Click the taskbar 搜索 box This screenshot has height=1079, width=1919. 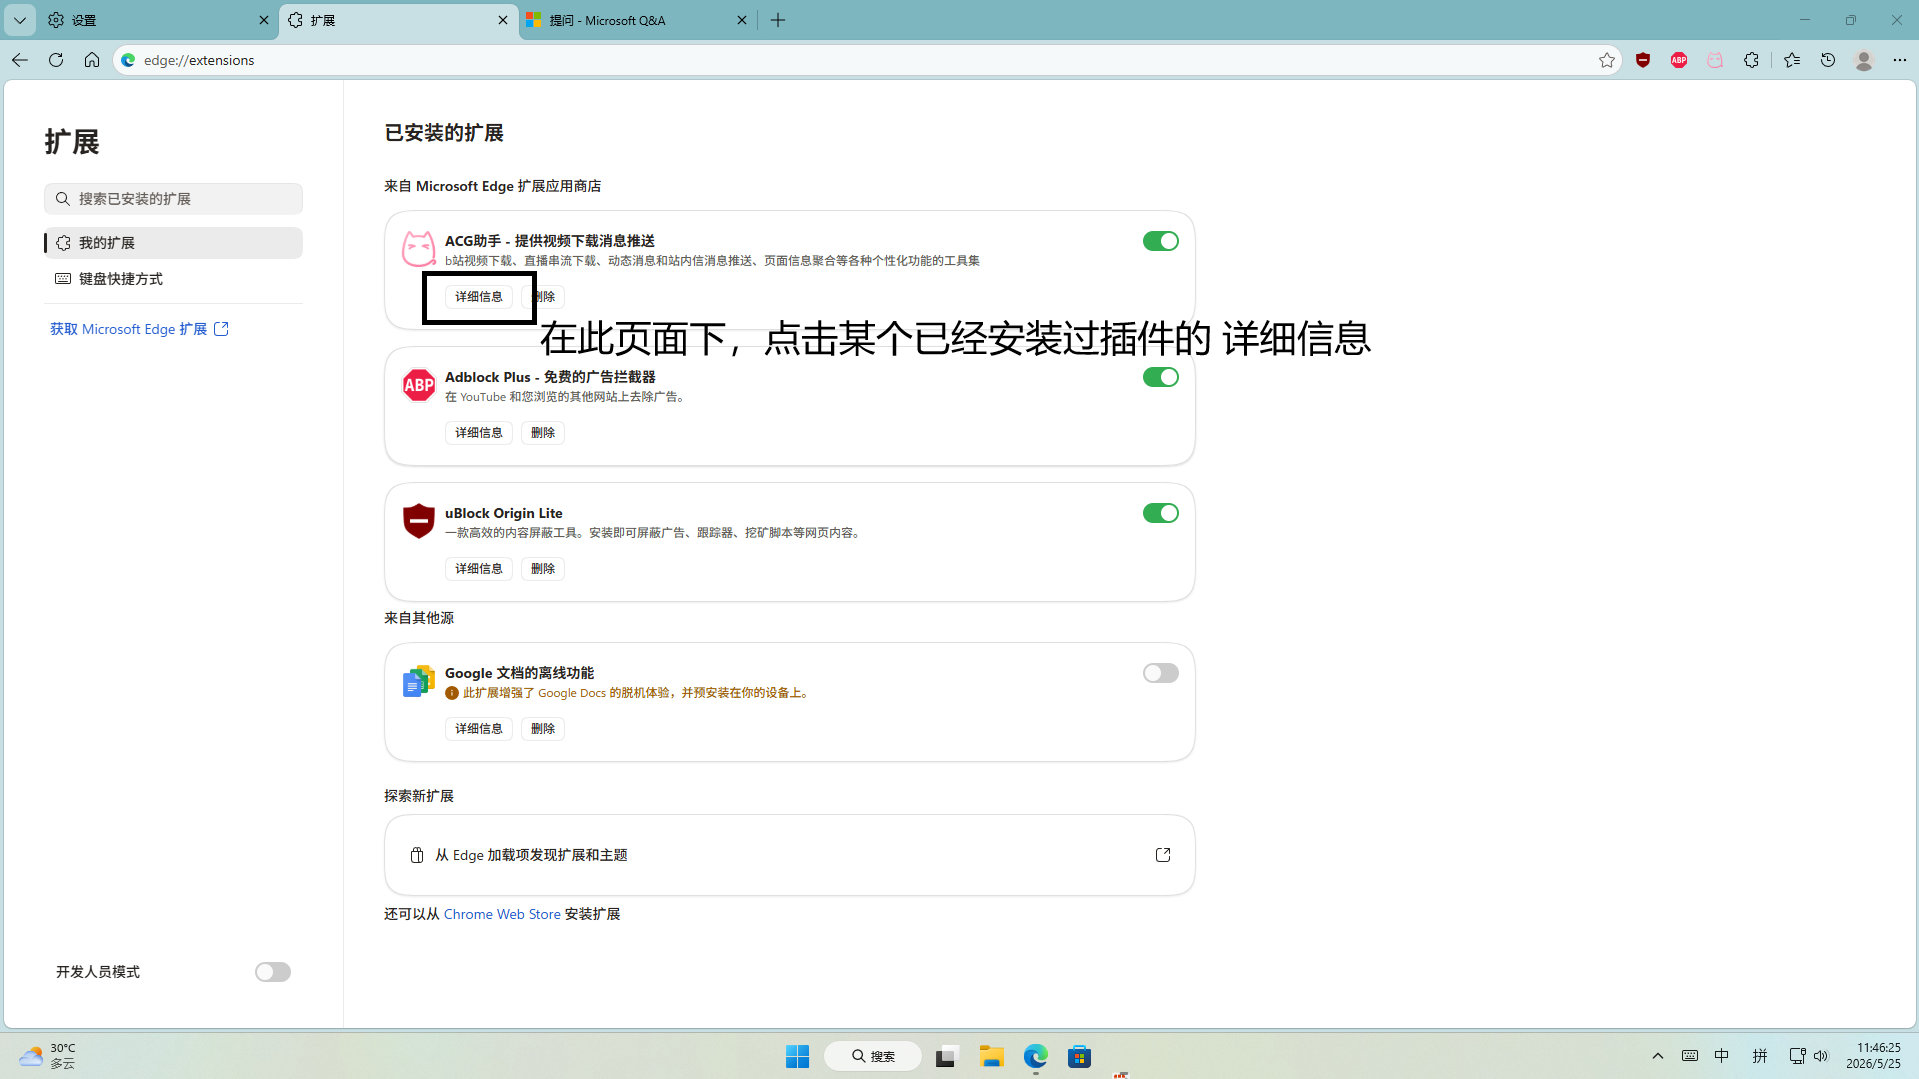click(873, 1056)
